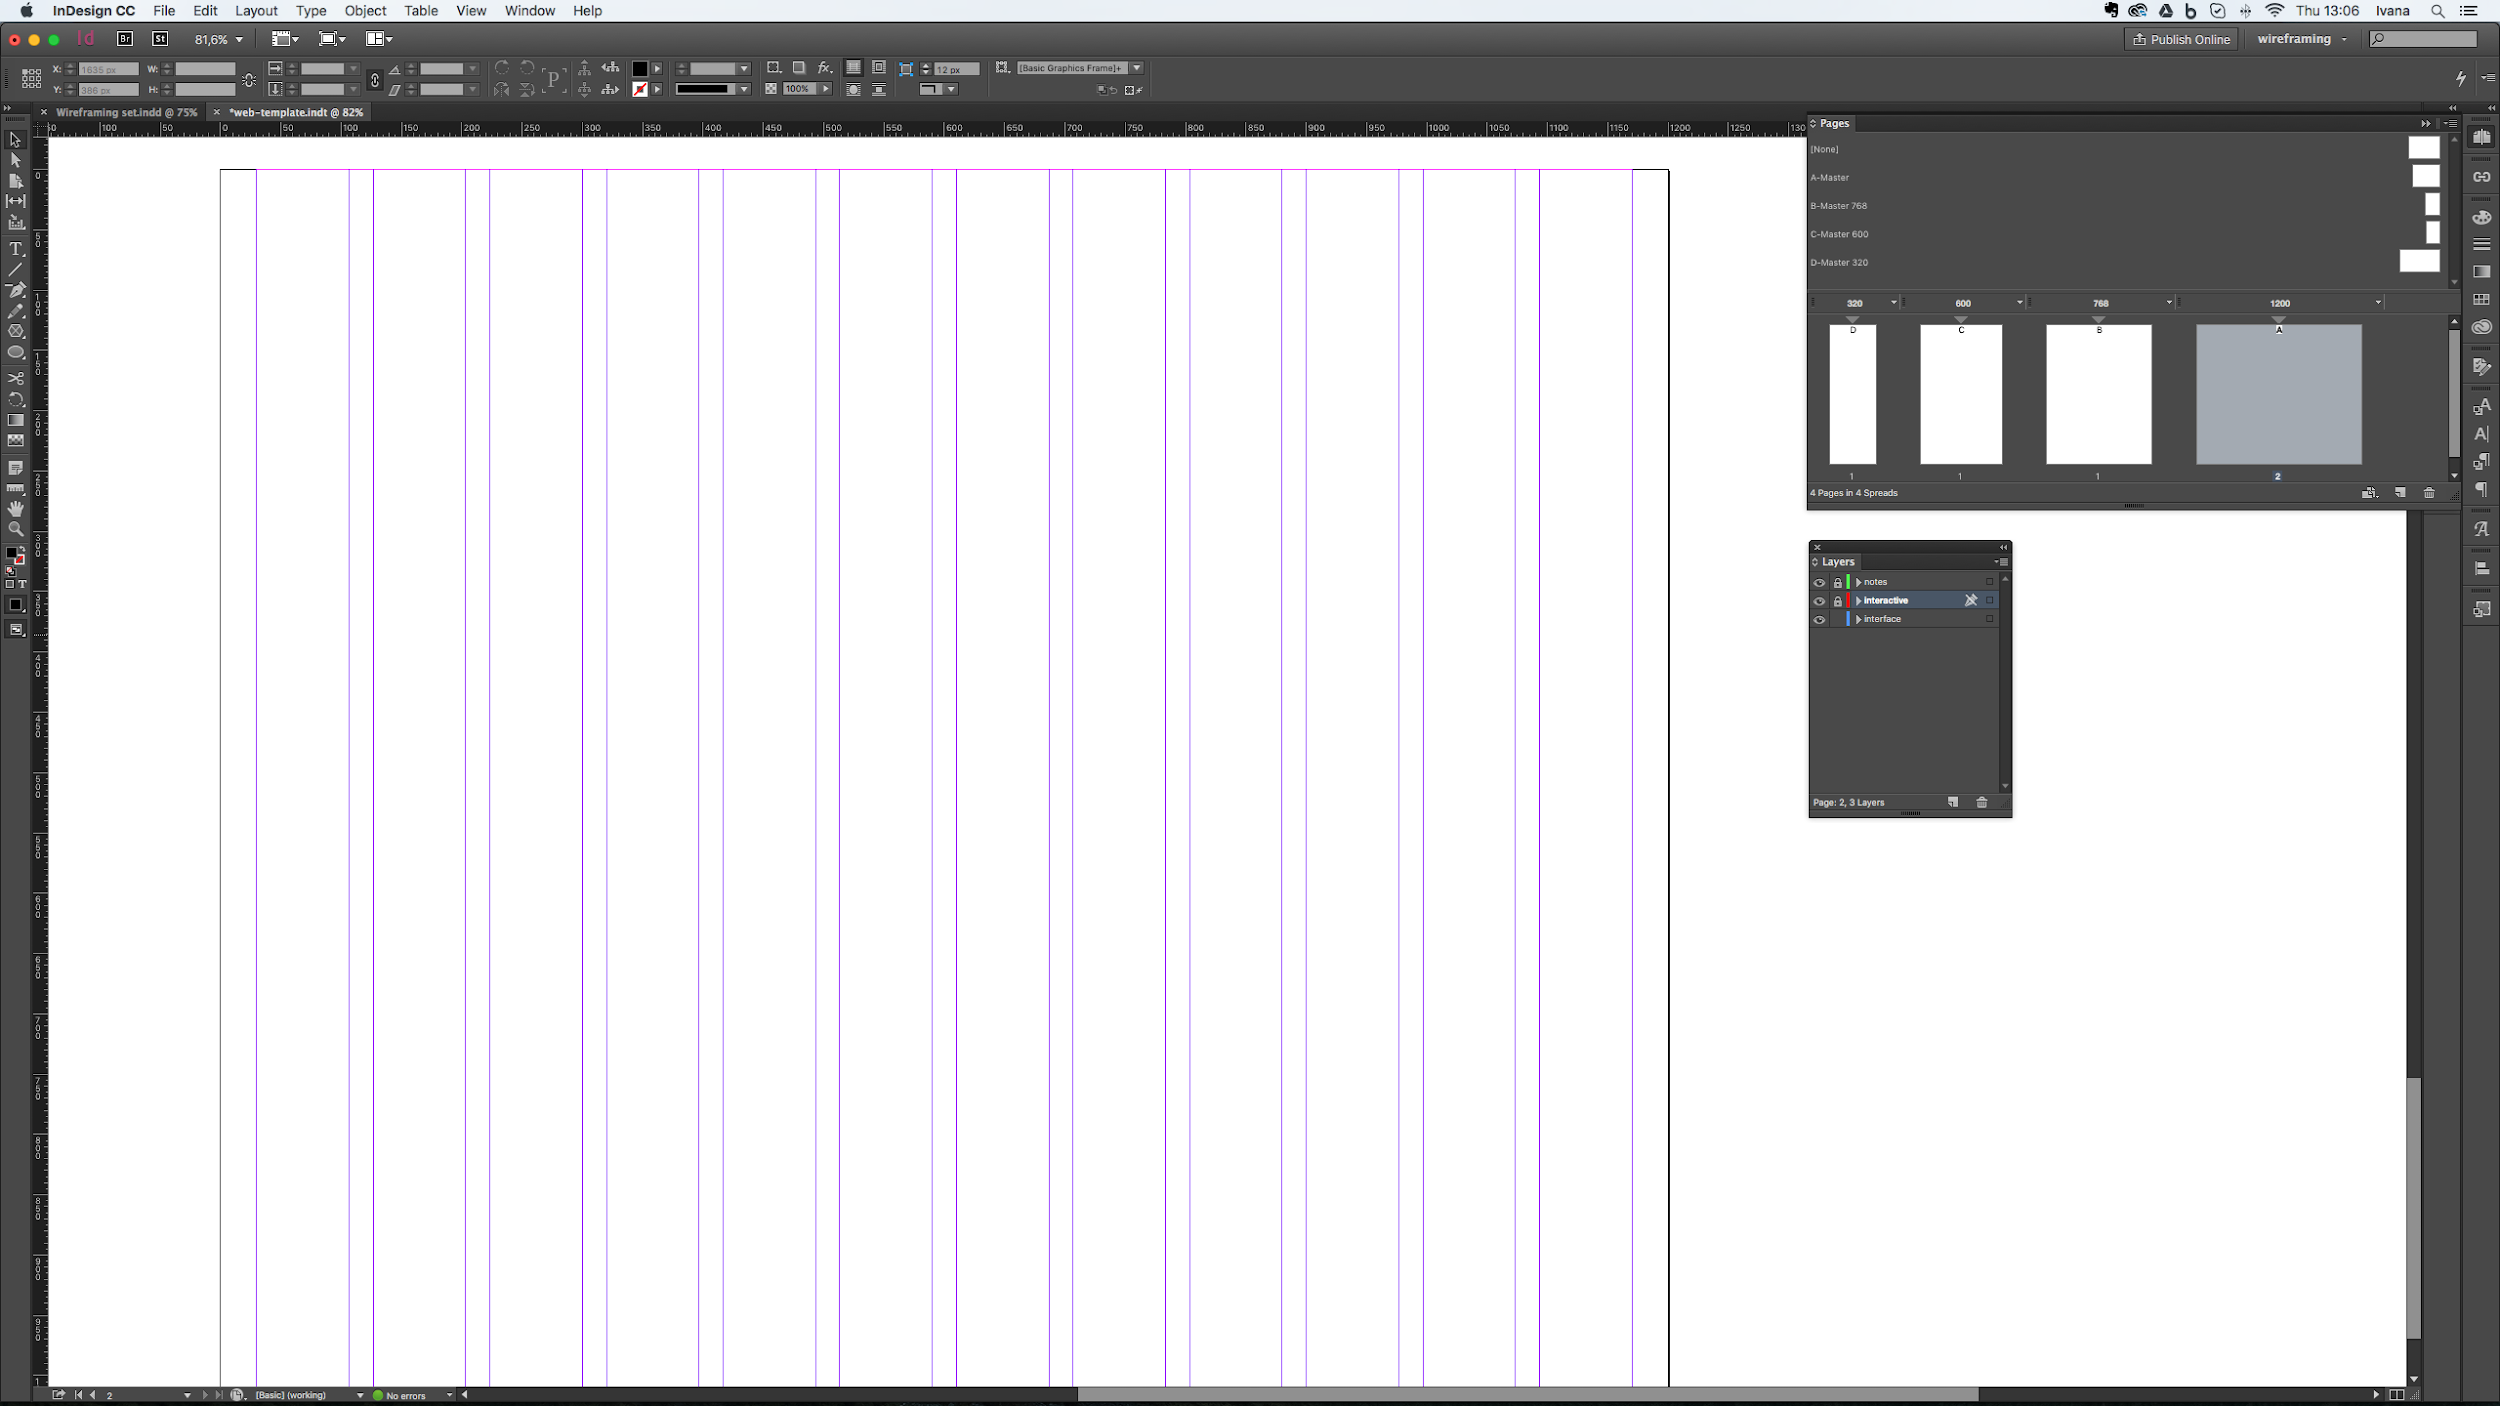2500x1406 pixels.
Task: Create a new layer in Layers panel
Action: (x=1951, y=802)
